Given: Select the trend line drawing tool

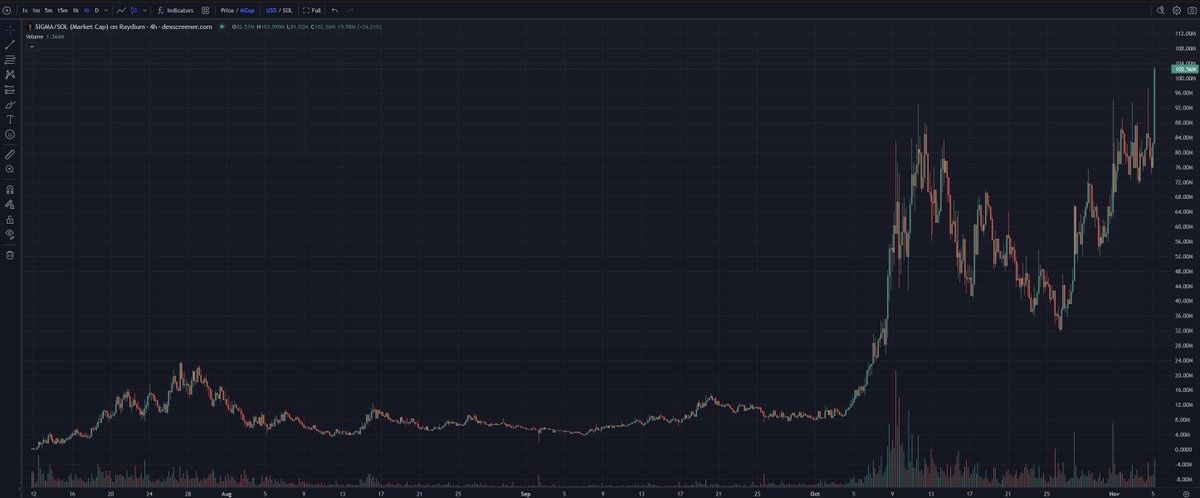Looking at the screenshot, I should 10,46.
